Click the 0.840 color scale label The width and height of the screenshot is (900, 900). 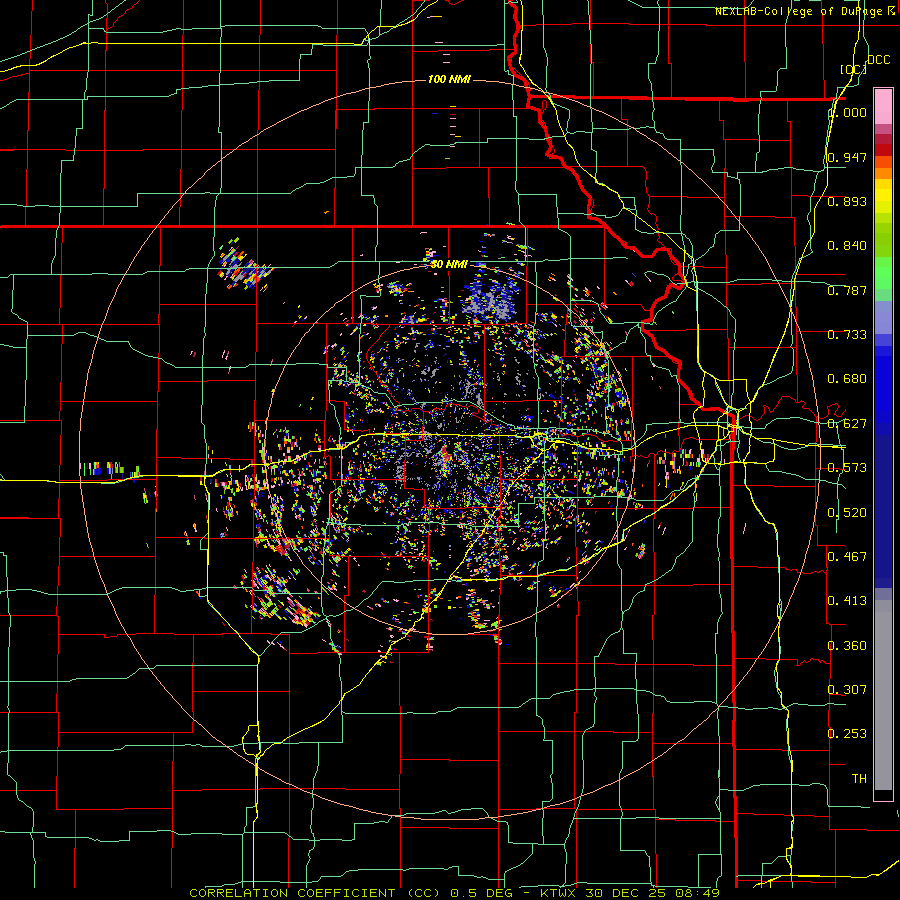click(x=847, y=246)
